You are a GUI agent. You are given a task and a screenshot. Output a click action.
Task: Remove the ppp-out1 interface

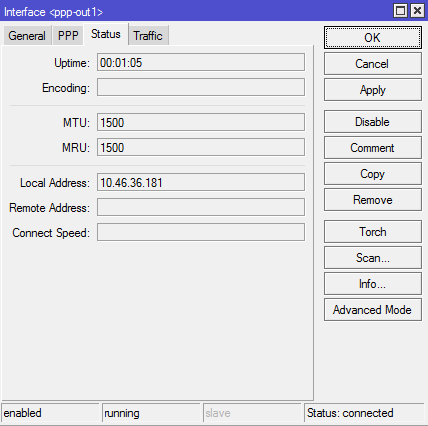tap(373, 200)
